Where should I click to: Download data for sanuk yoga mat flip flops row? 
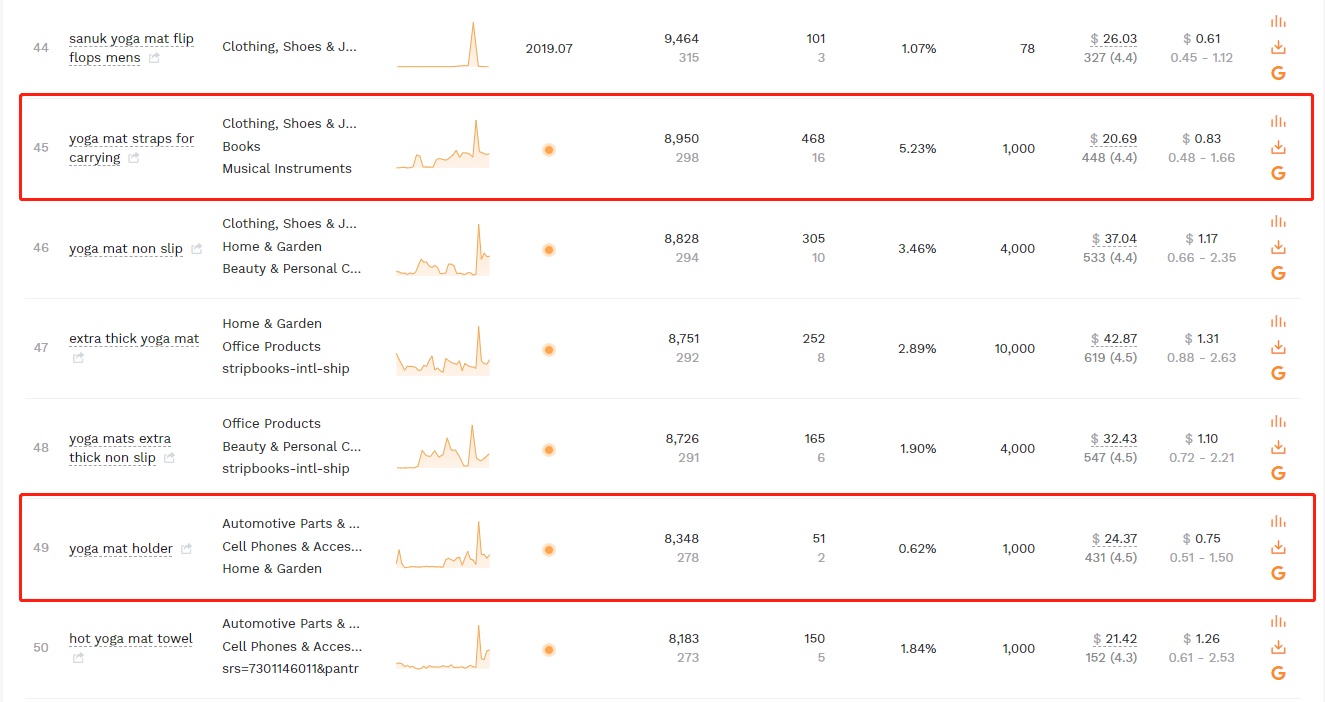pos(1278,47)
